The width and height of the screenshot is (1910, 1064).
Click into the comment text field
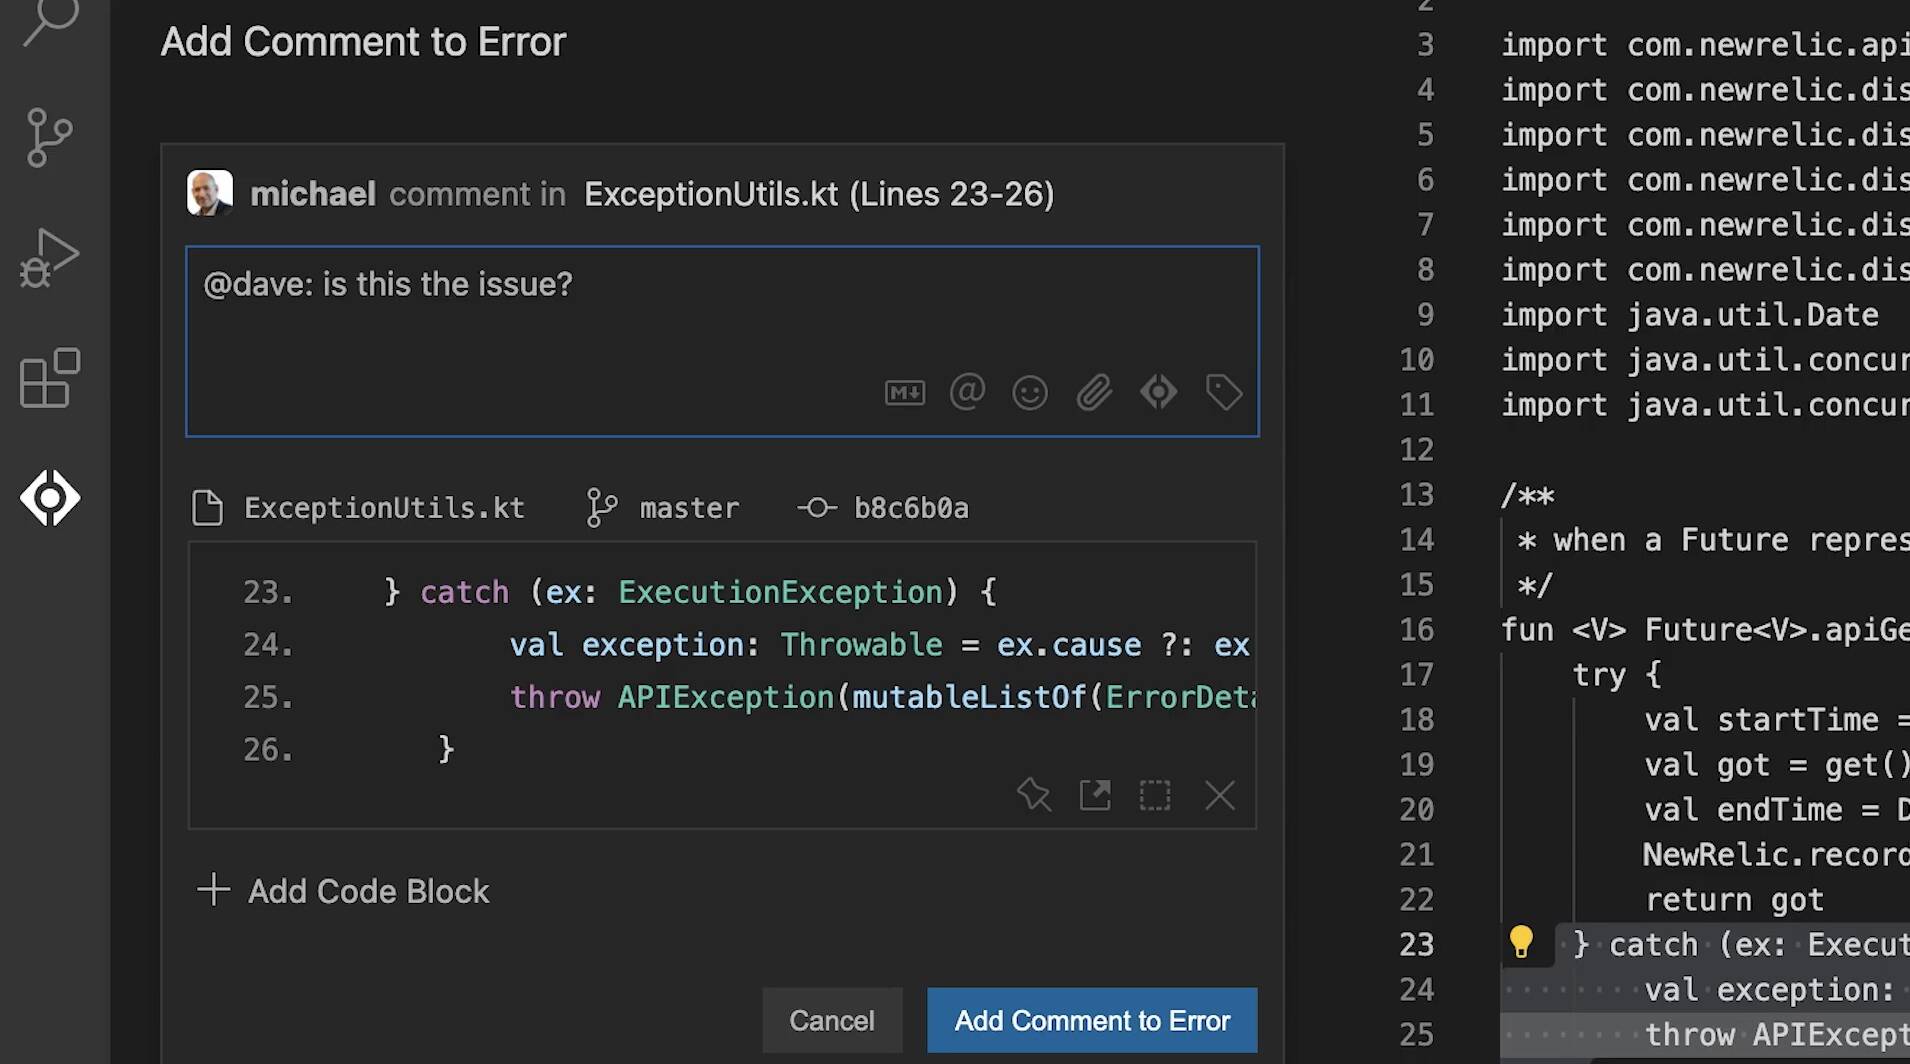tap(722, 341)
